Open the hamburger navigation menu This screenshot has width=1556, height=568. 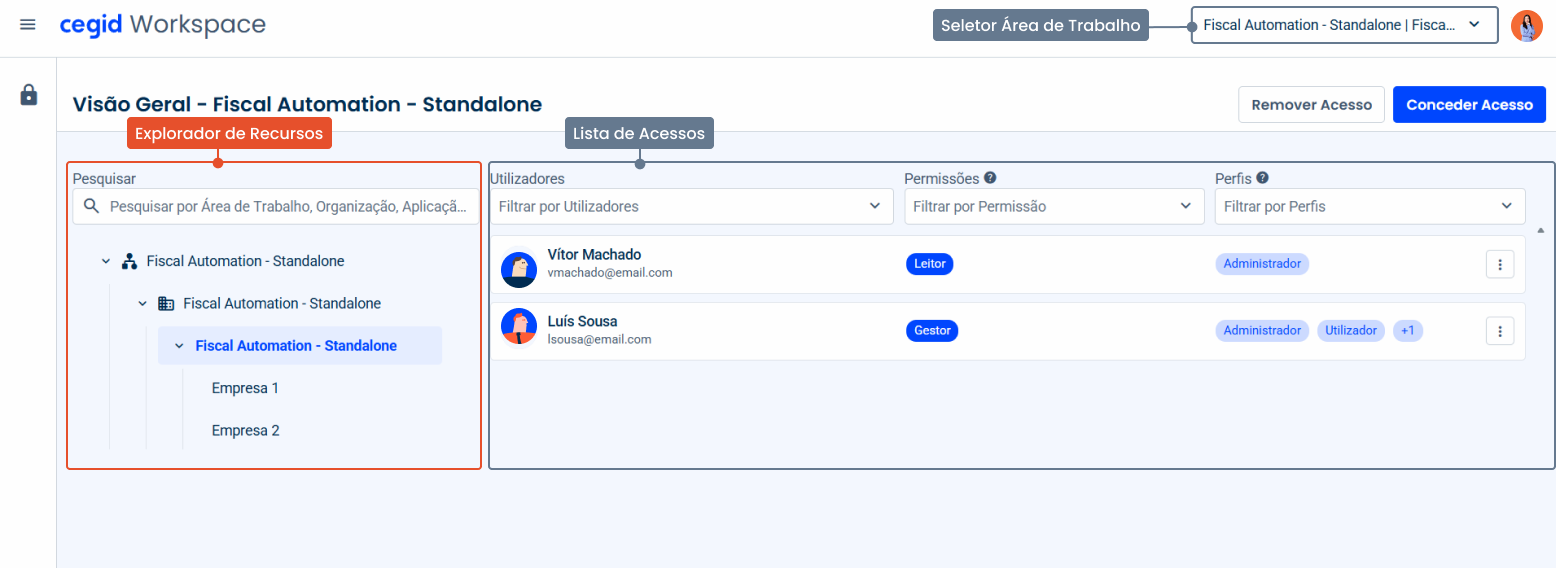pos(28,25)
